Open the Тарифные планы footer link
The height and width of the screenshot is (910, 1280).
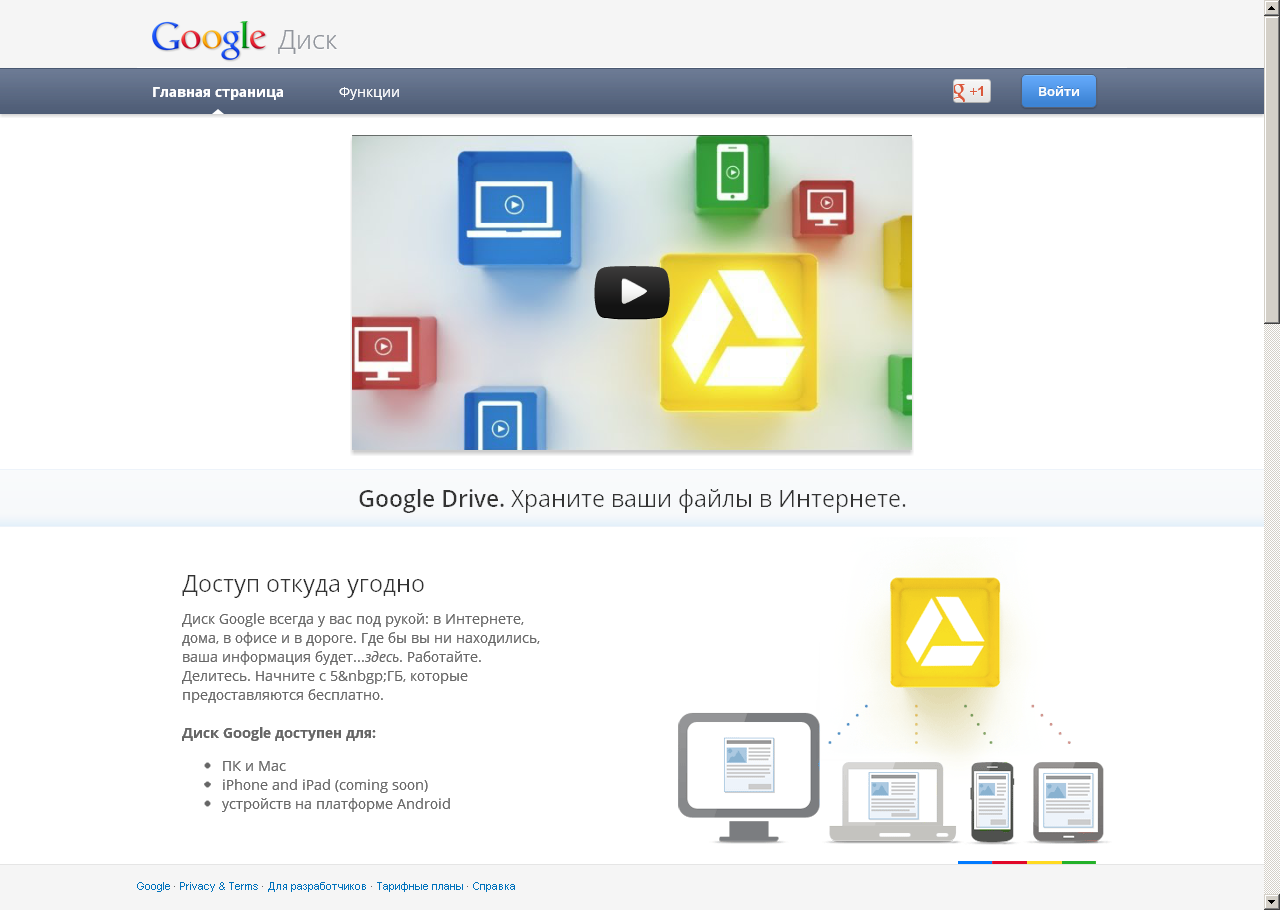419,887
